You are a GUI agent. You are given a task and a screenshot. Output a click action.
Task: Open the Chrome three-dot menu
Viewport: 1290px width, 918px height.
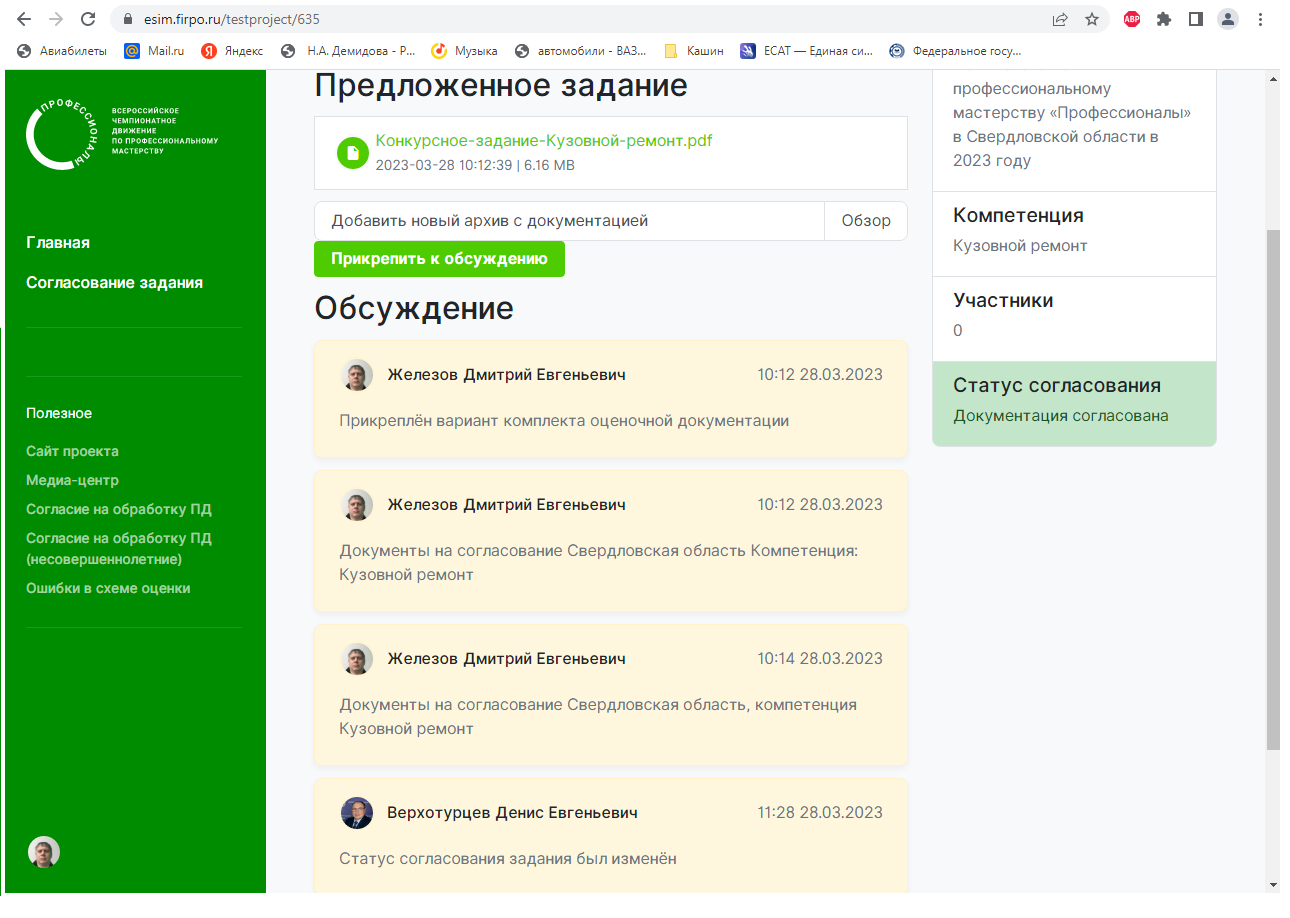pos(1260,19)
